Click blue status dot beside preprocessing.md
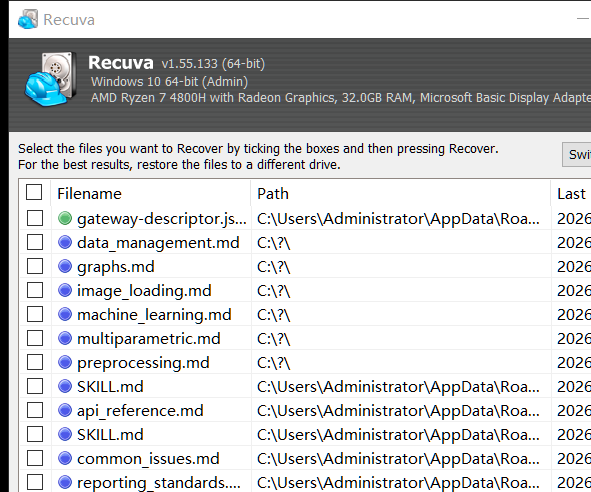 65,362
